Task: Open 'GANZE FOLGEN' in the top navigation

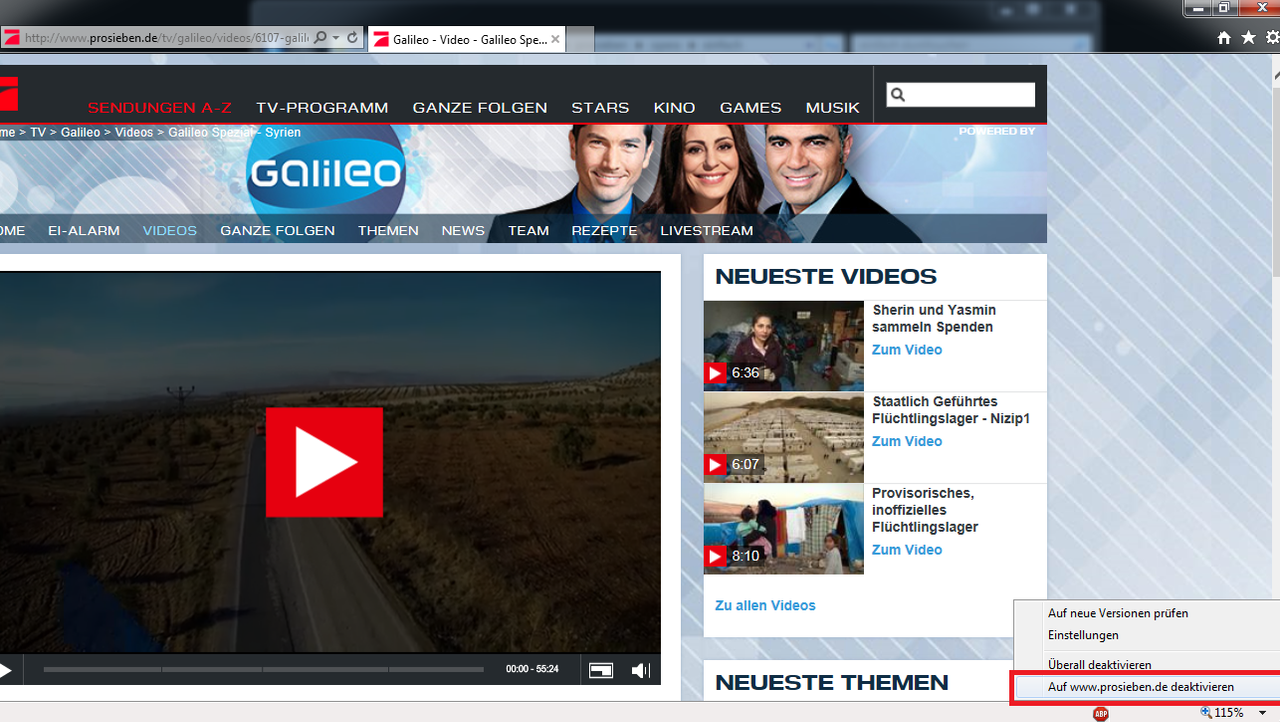Action: [480, 108]
